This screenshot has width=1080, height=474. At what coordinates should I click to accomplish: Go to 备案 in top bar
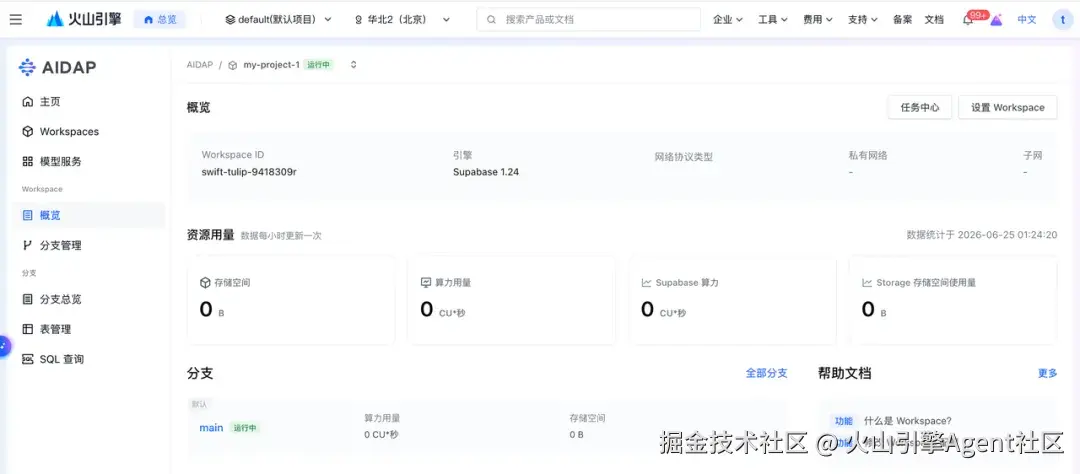point(902,19)
